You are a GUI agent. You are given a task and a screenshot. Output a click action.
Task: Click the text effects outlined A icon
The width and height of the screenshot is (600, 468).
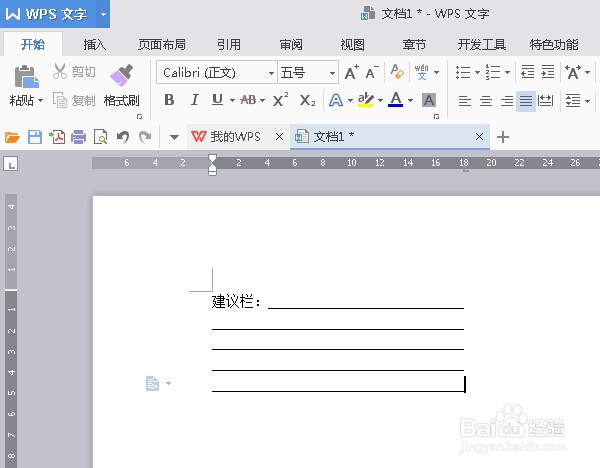(336, 100)
